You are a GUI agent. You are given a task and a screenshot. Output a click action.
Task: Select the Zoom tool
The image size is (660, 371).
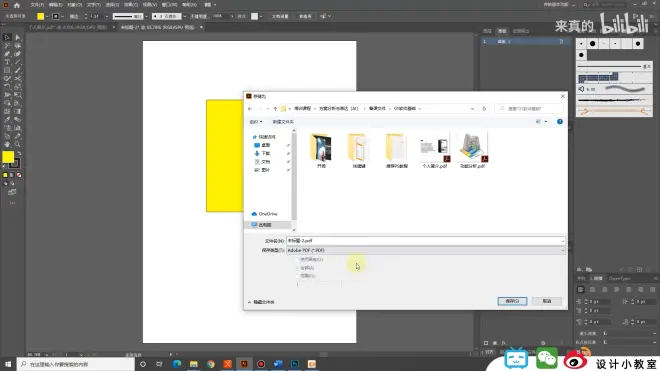(18, 144)
